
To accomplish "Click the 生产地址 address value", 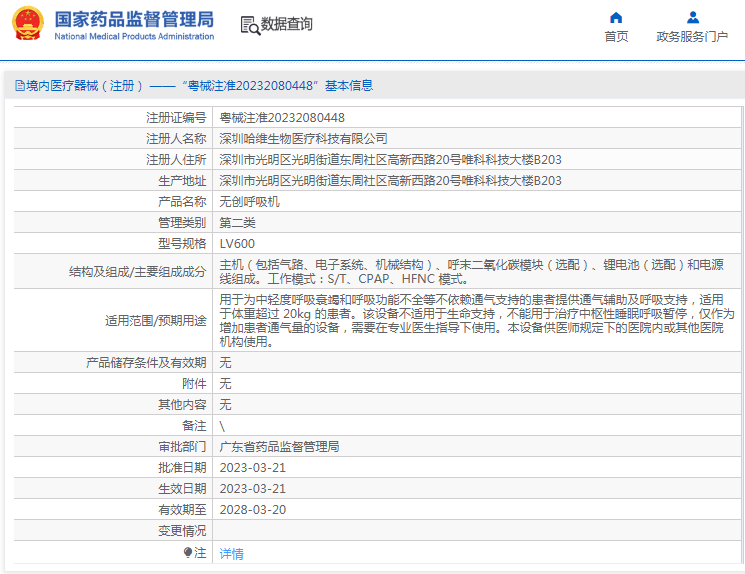I will [x=390, y=180].
